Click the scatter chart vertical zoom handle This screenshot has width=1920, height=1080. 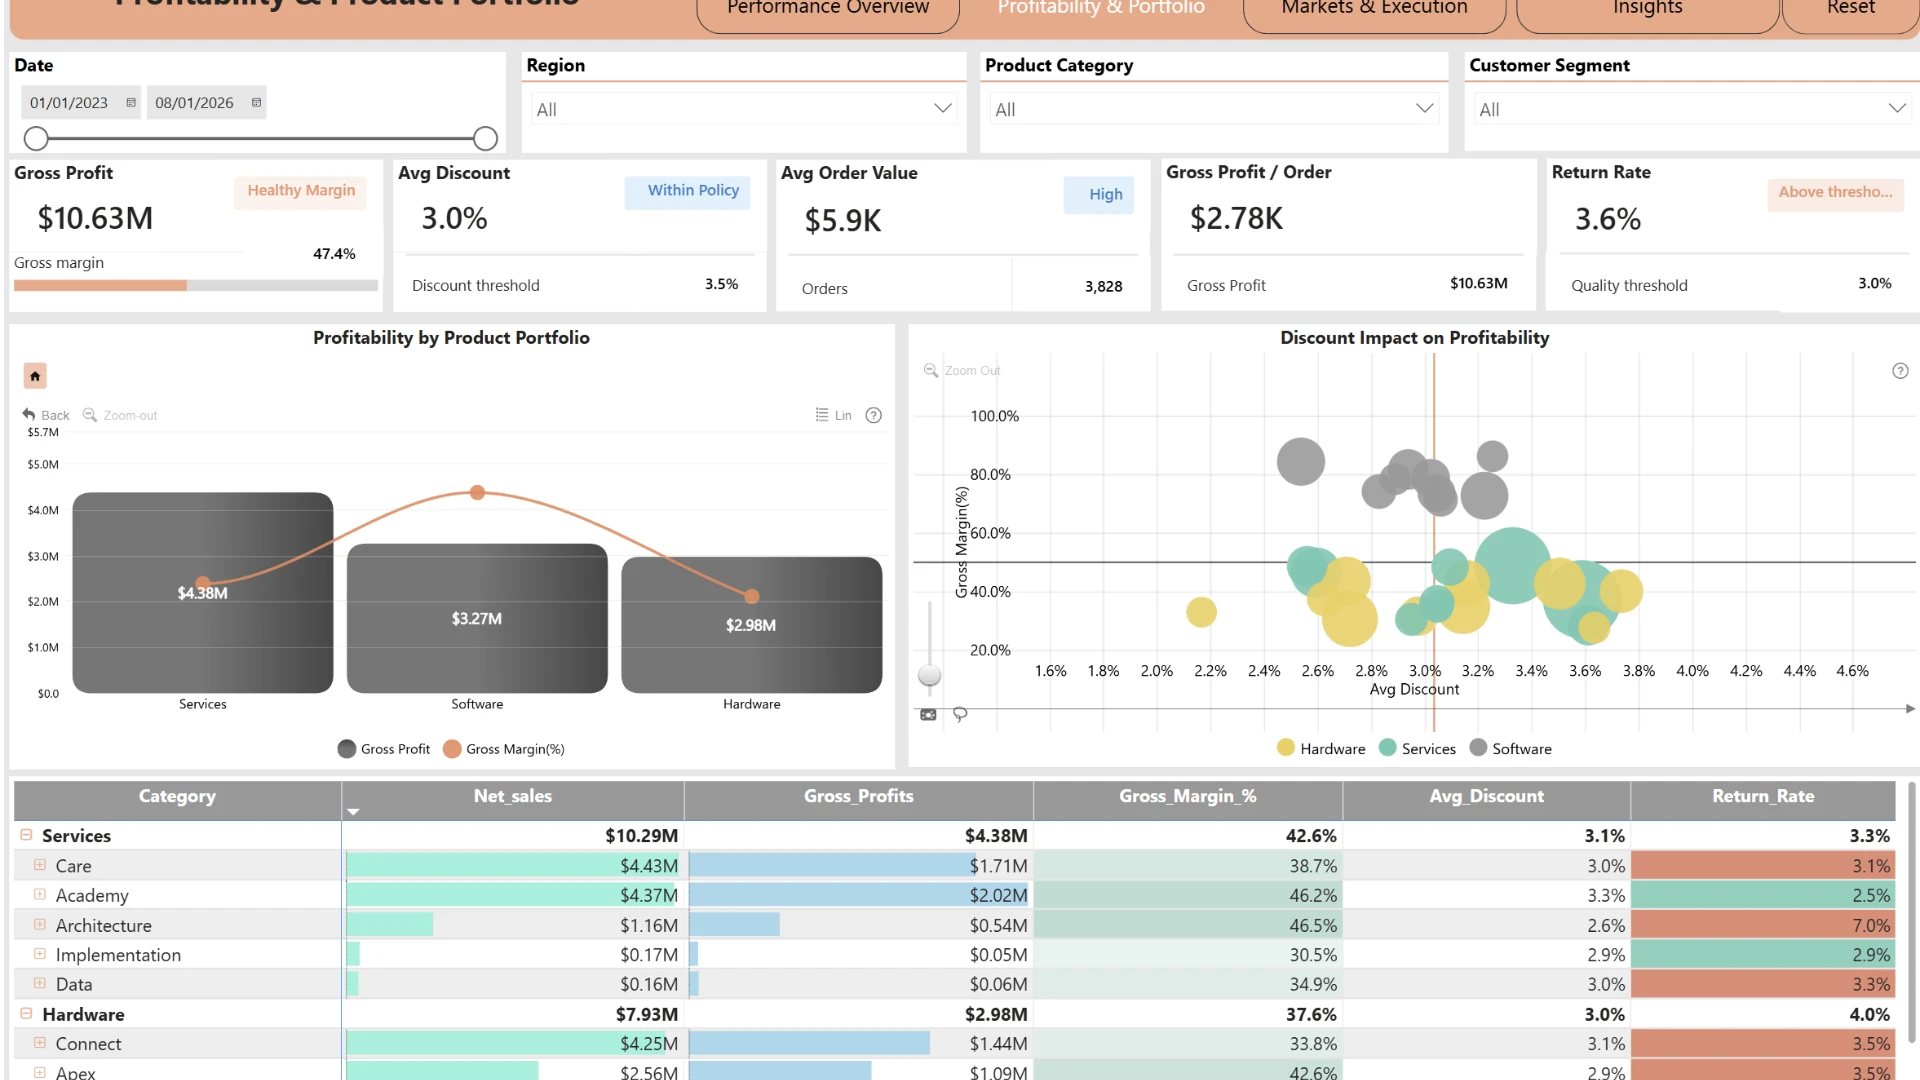(930, 676)
